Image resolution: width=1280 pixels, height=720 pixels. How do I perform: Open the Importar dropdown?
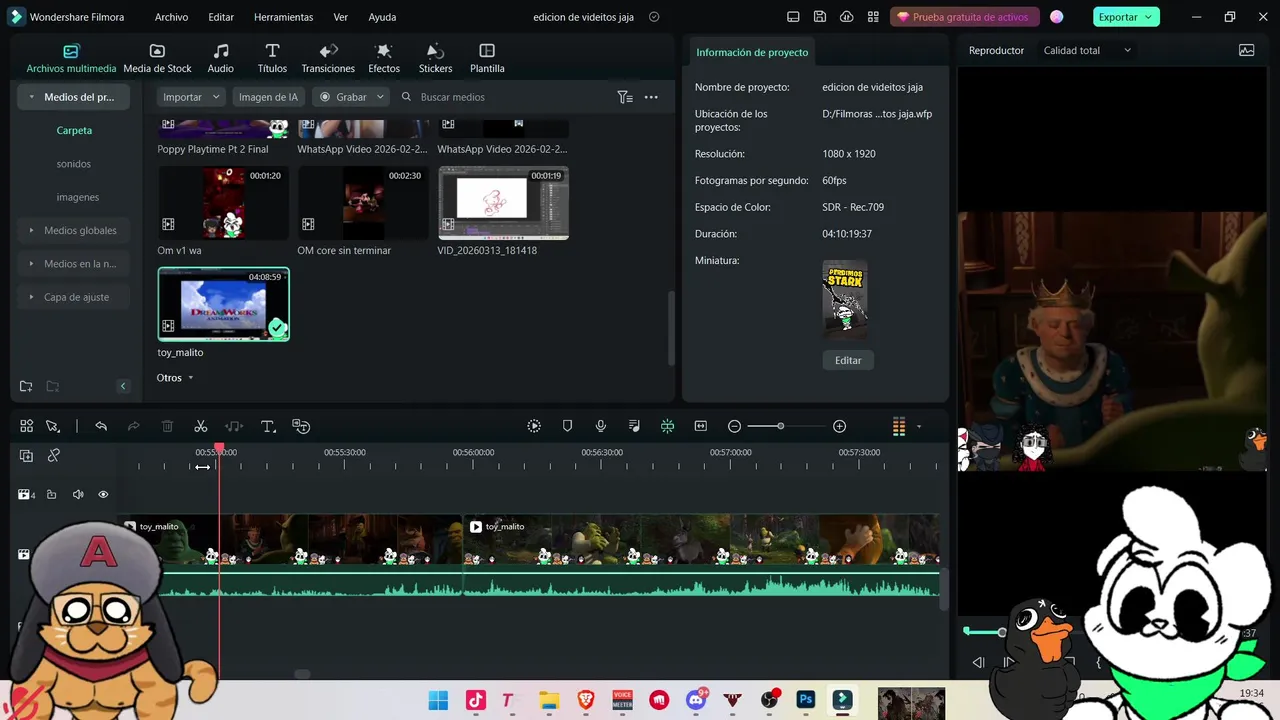click(x=191, y=97)
